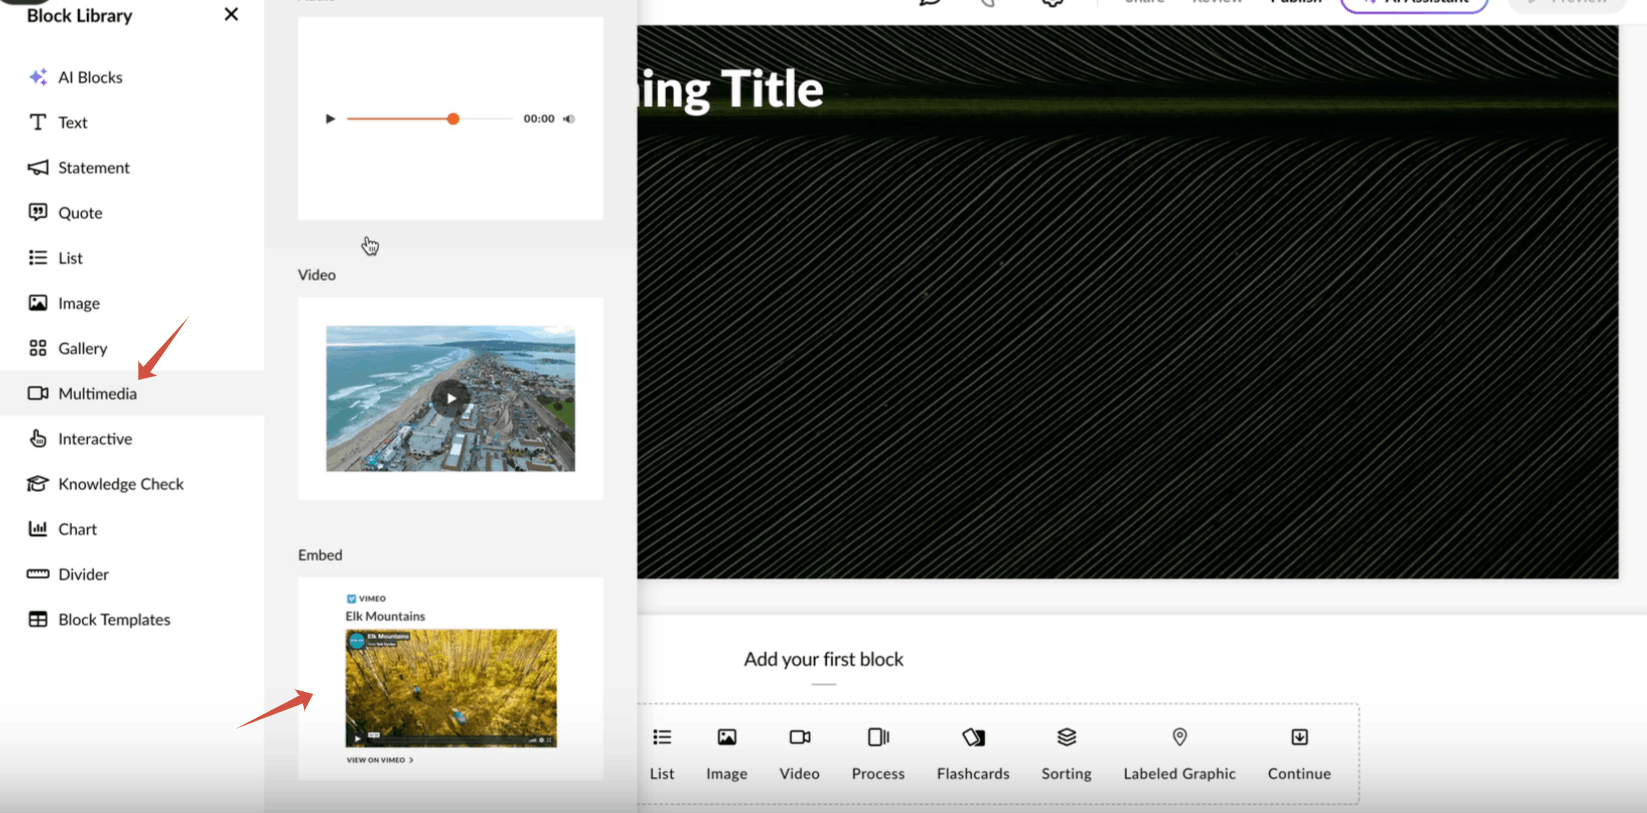Click the AI Assistant button
The height and width of the screenshot is (813, 1647).
[1414, 4]
